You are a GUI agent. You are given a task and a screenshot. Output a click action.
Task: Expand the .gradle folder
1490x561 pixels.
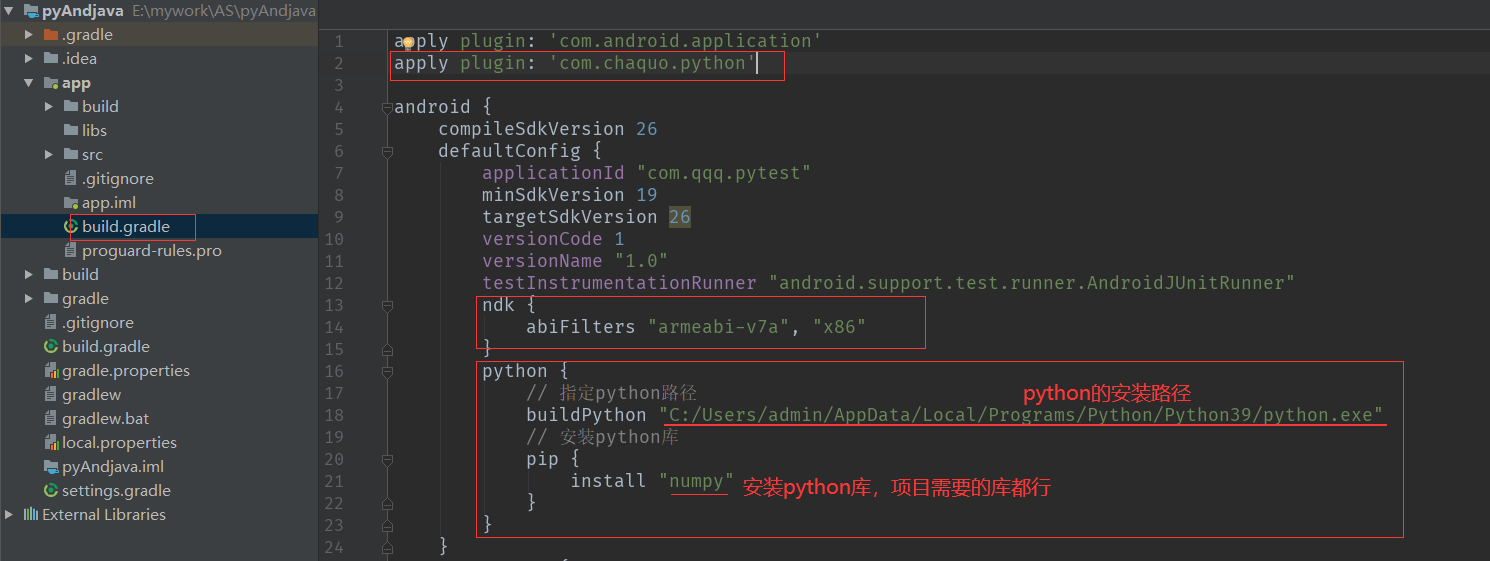click(x=30, y=35)
